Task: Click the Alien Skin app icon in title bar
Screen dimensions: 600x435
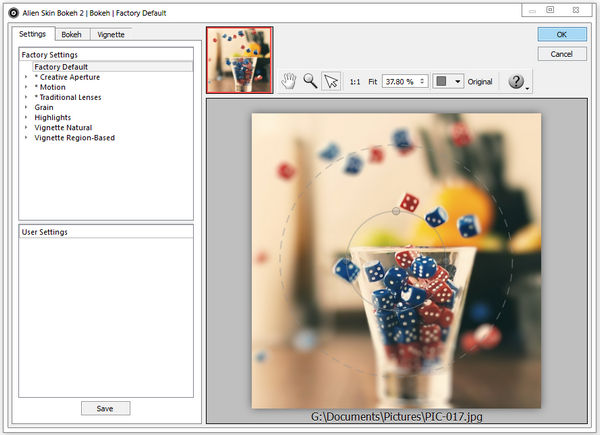Action: [x=10, y=11]
